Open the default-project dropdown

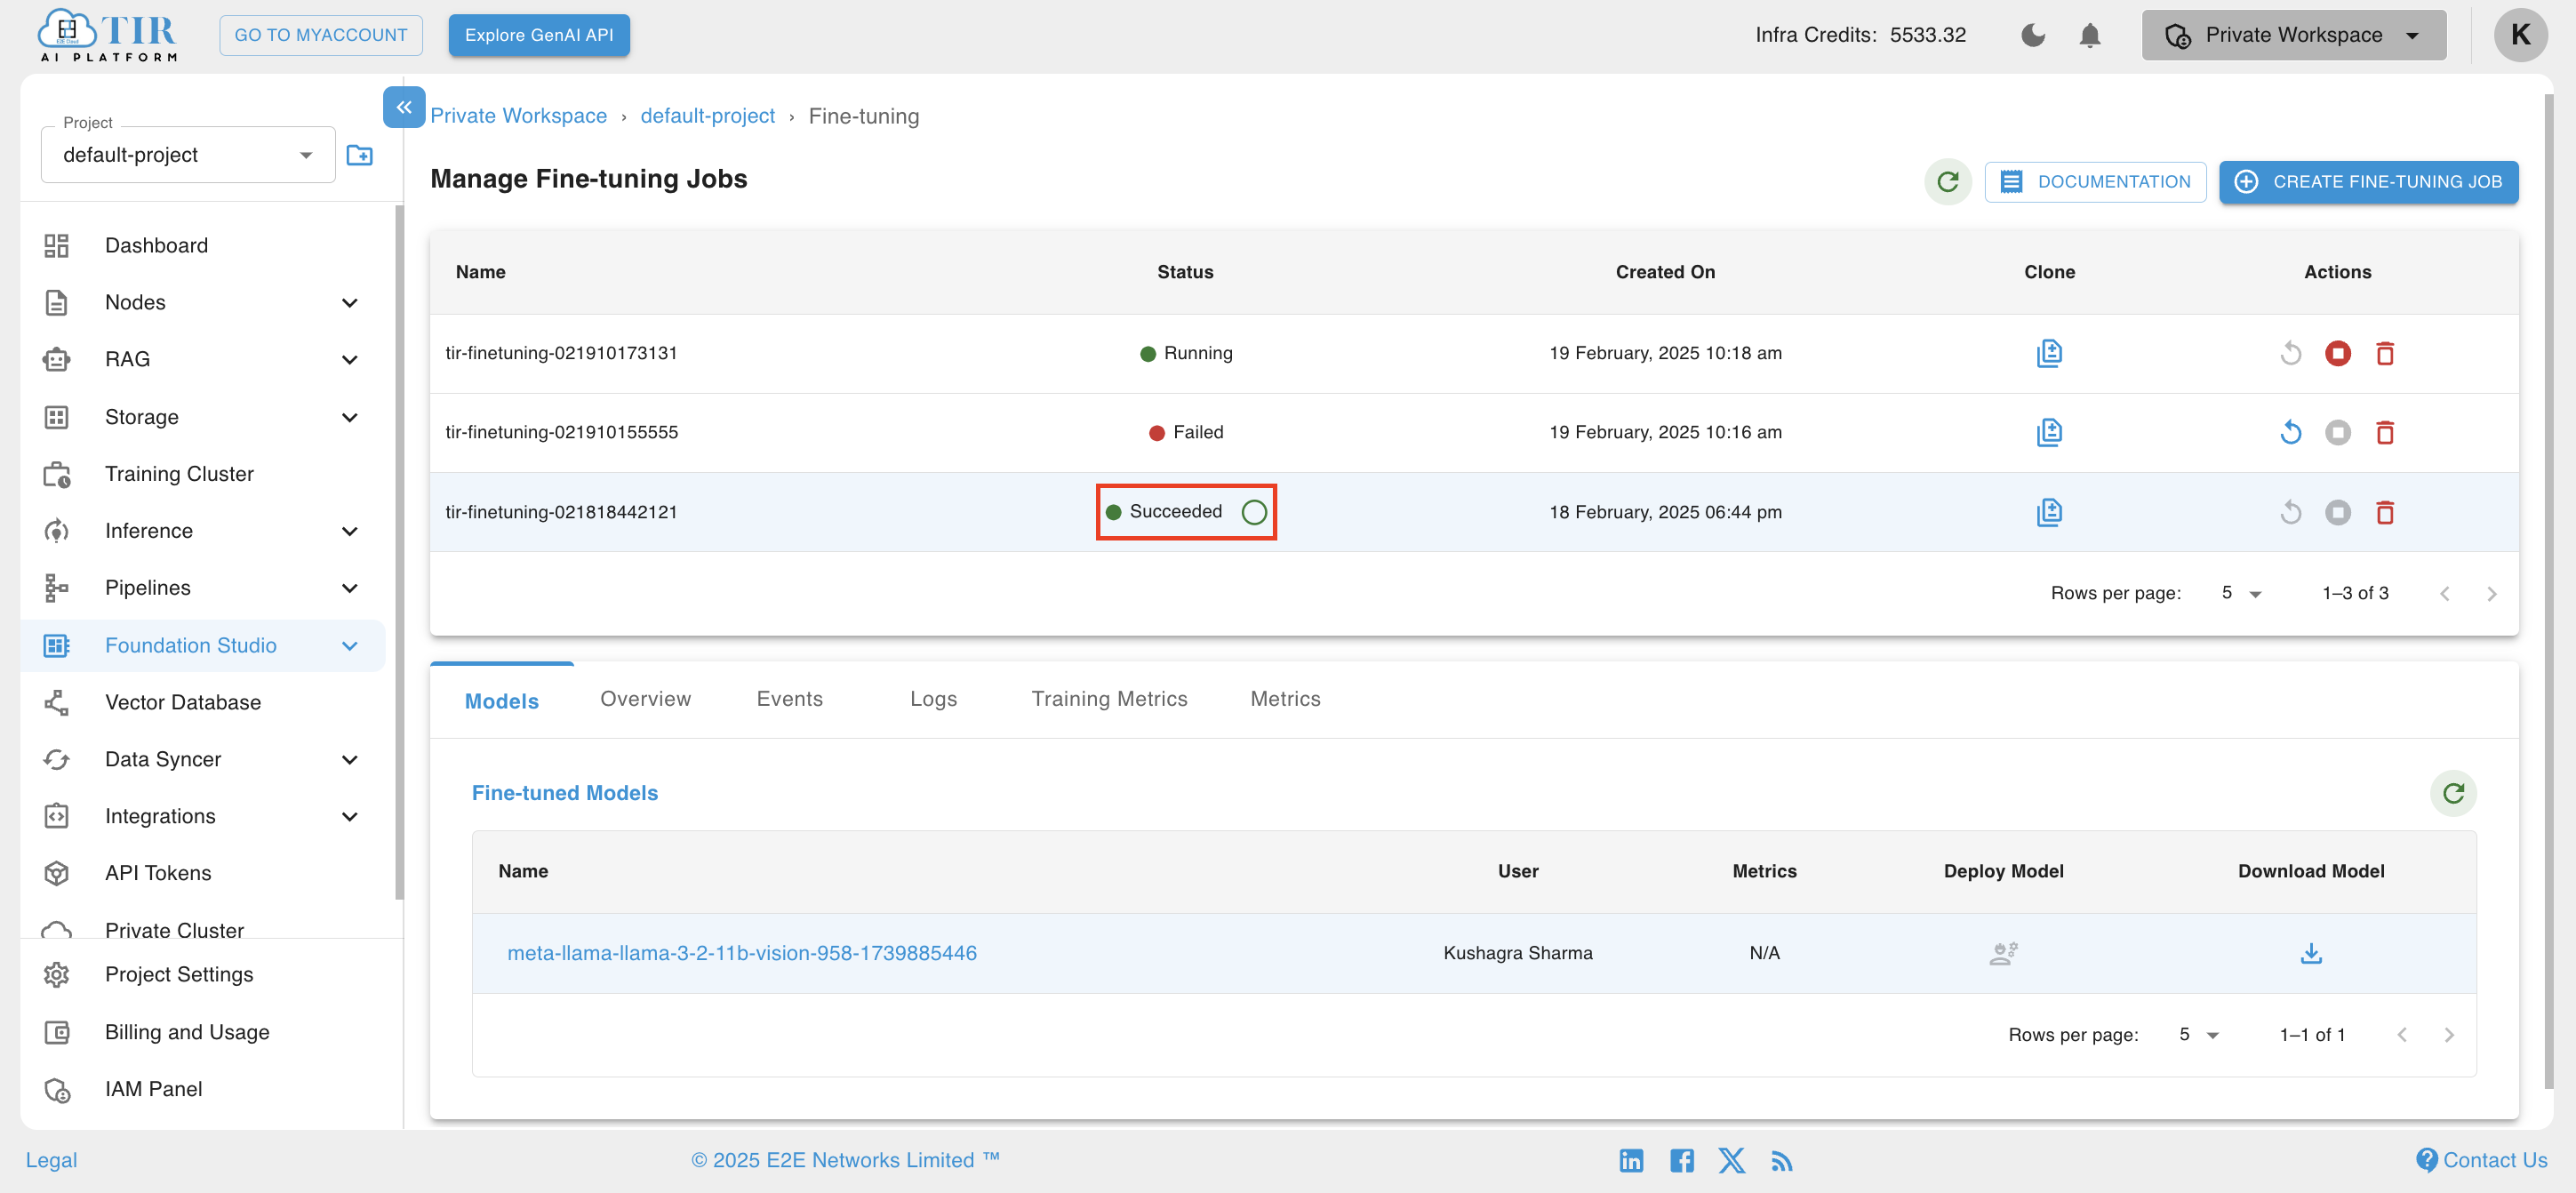188,155
